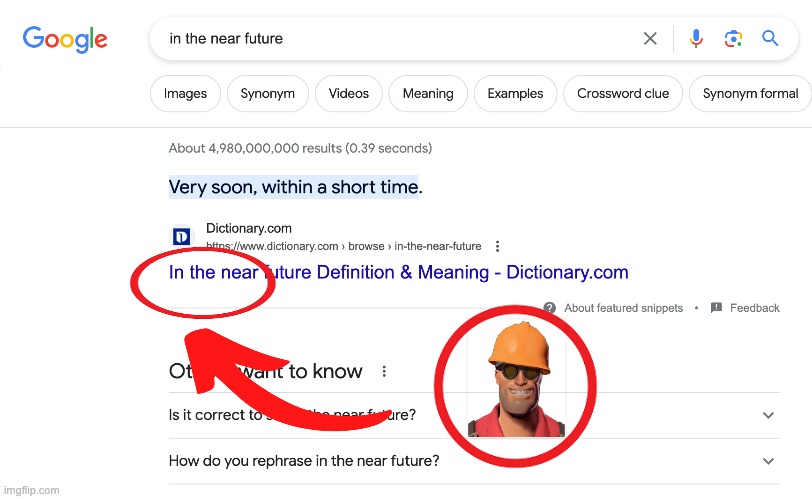812x499 pixels.
Task: Open Google Lens camera search
Action: point(733,38)
